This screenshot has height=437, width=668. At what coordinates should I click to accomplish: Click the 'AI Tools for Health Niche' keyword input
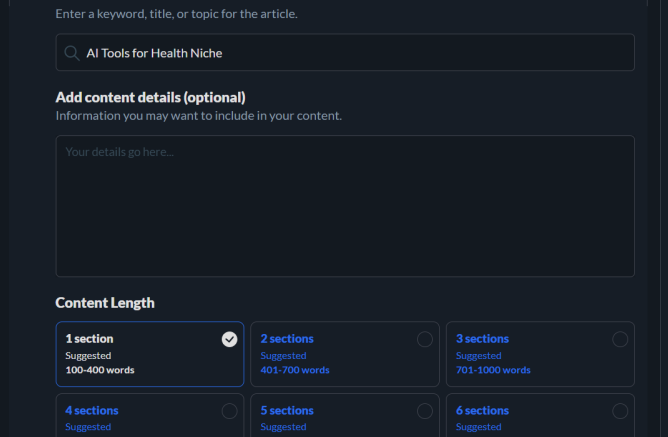pos(345,53)
